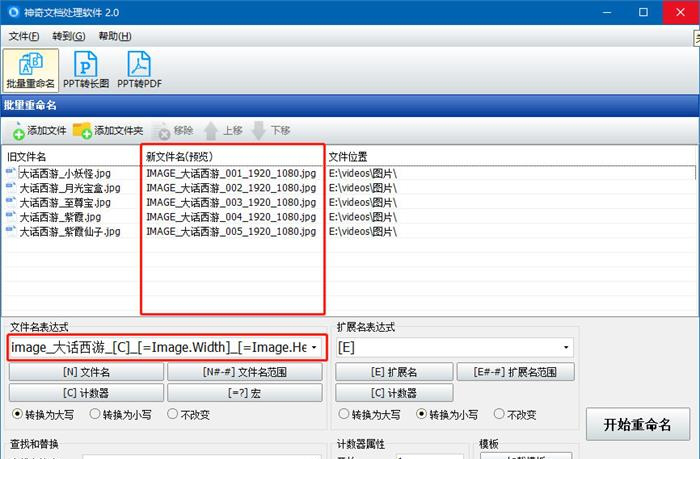Viewport: 700px width, 477px height.
Task: Open the 转到(G) menu
Action: [69, 36]
